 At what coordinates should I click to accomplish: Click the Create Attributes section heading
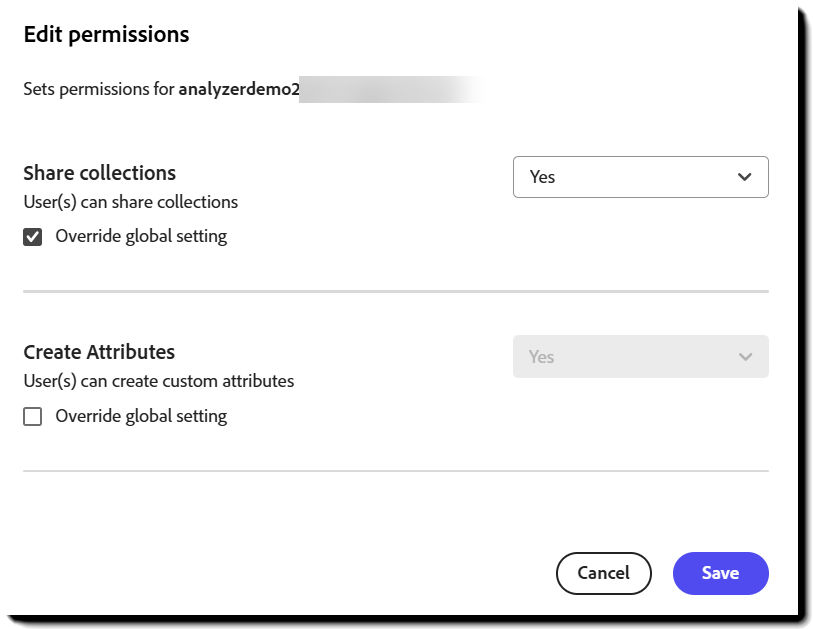pyautogui.click(x=98, y=352)
